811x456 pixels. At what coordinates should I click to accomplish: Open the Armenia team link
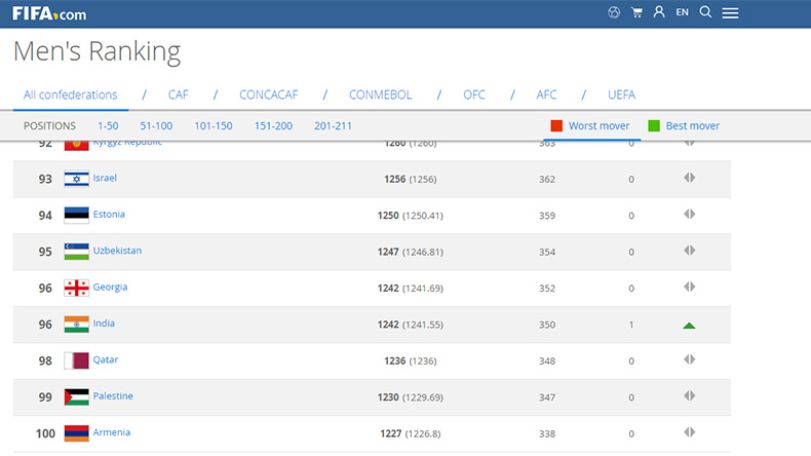click(111, 433)
